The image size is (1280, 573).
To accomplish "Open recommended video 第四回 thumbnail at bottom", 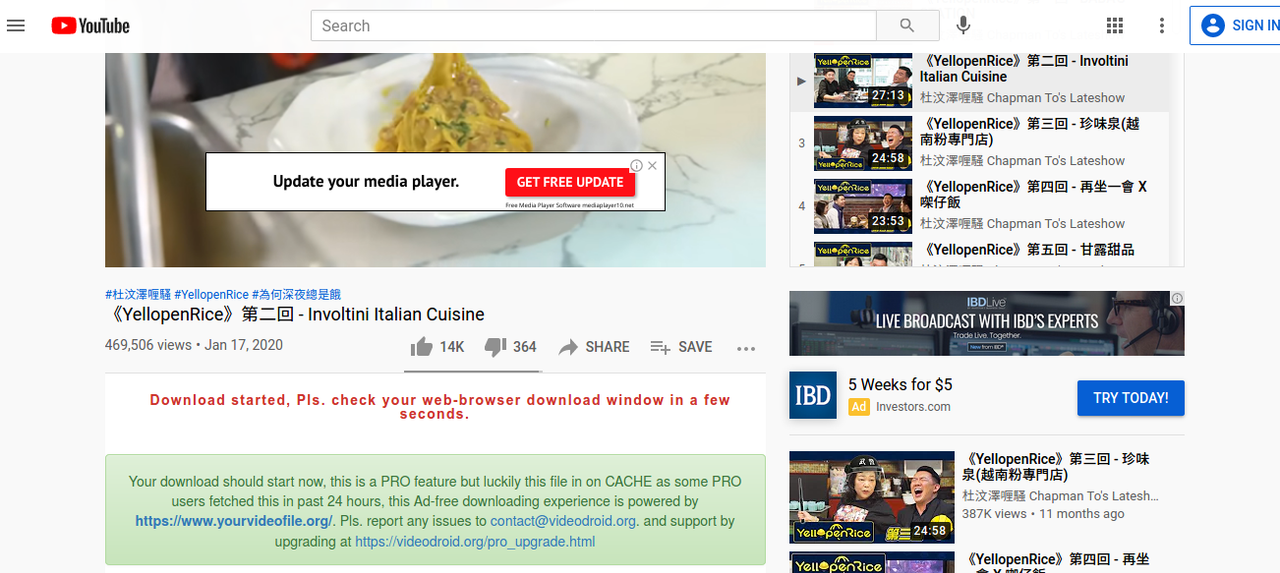I will click(x=873, y=562).
